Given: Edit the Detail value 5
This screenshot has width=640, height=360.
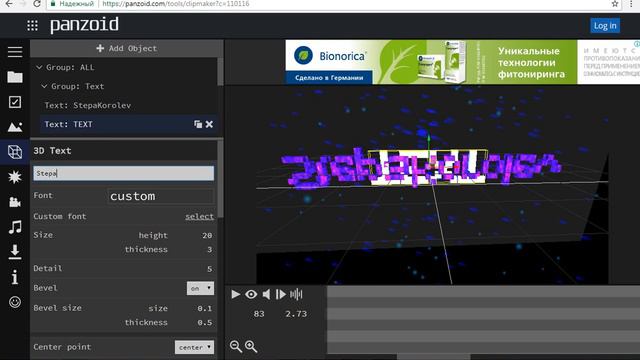Looking at the screenshot, I should [x=209, y=269].
